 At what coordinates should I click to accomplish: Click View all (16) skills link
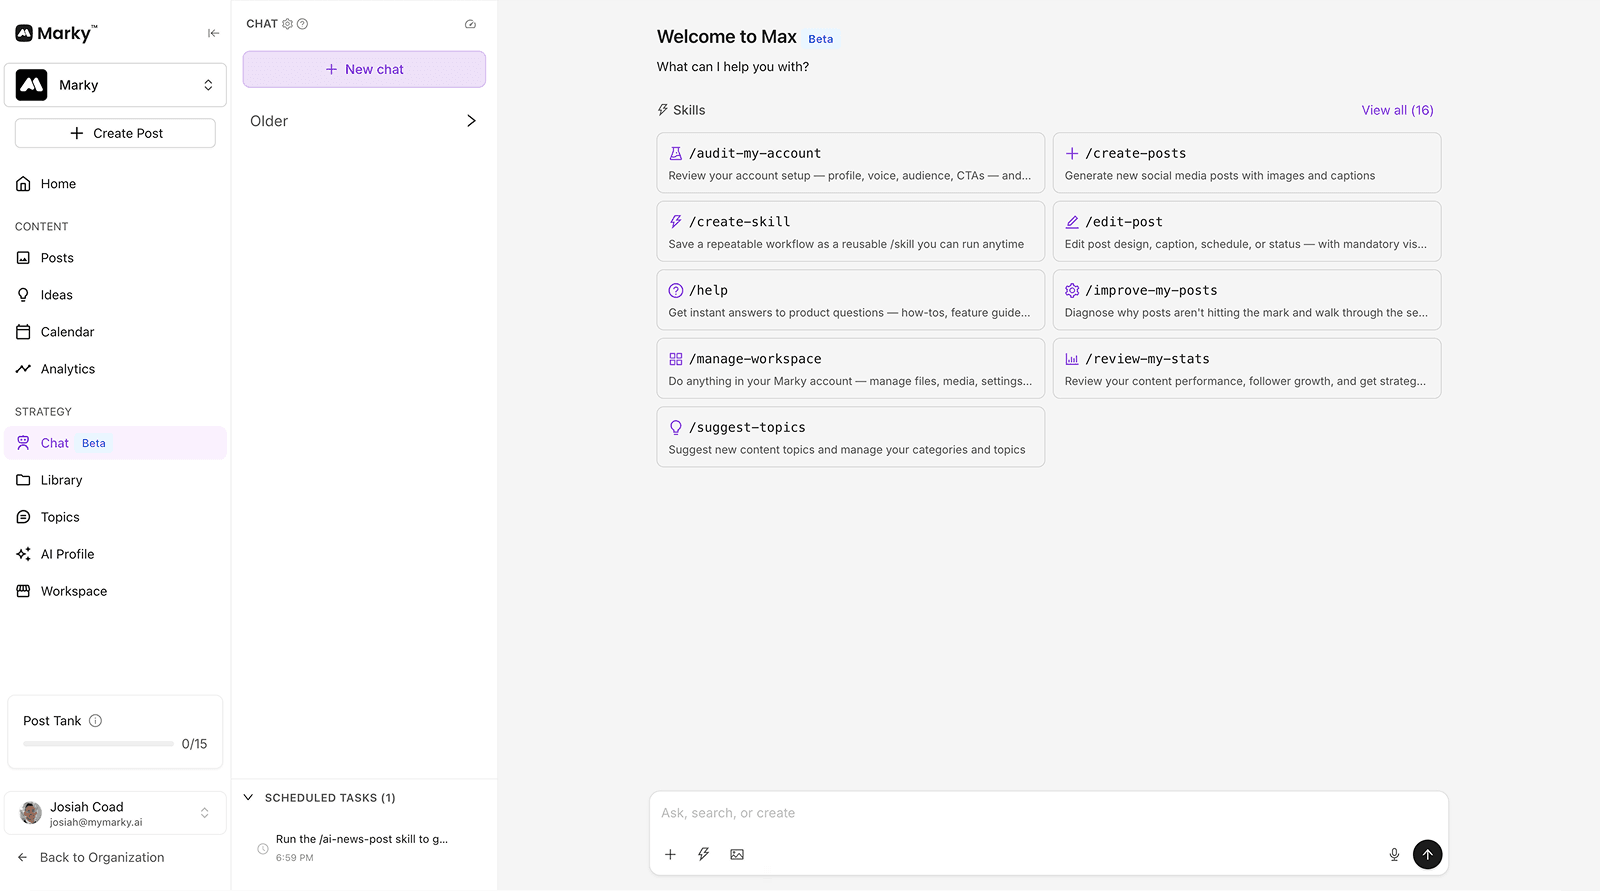point(1397,110)
